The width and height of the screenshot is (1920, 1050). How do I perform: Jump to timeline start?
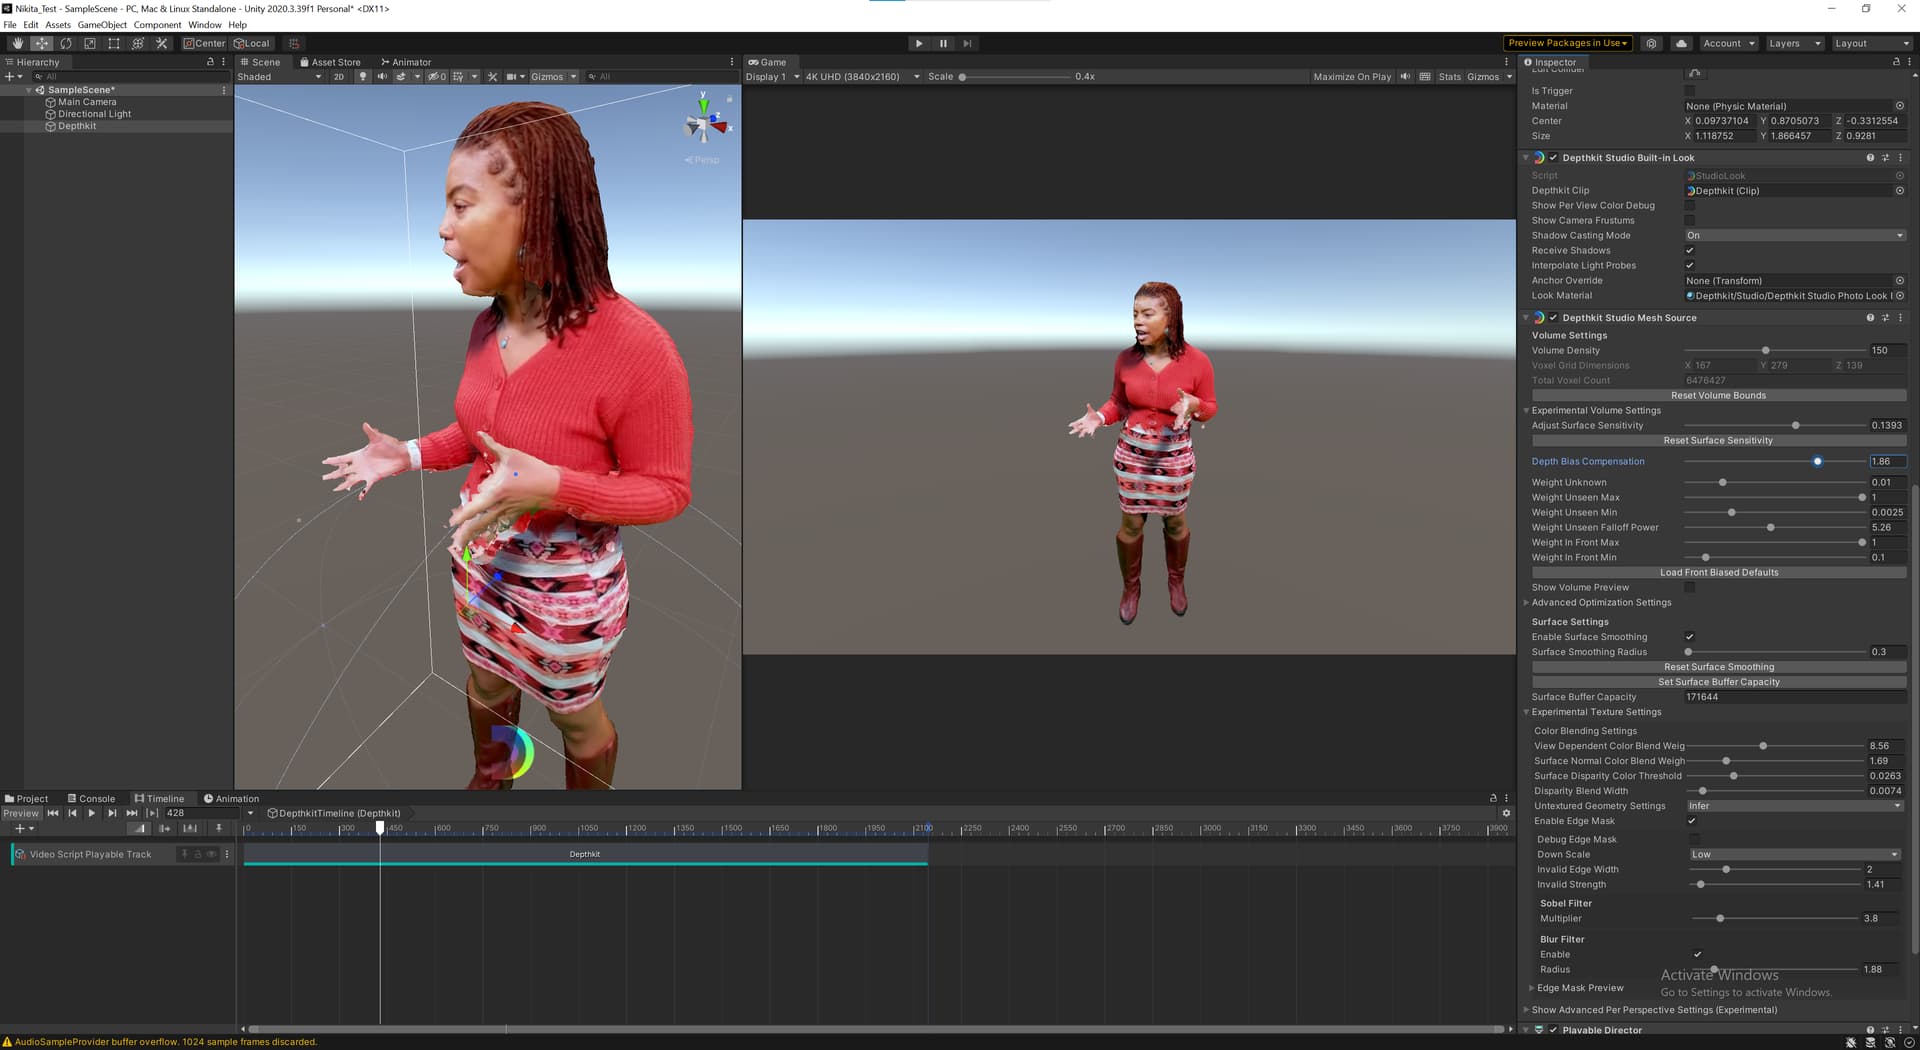(x=53, y=813)
